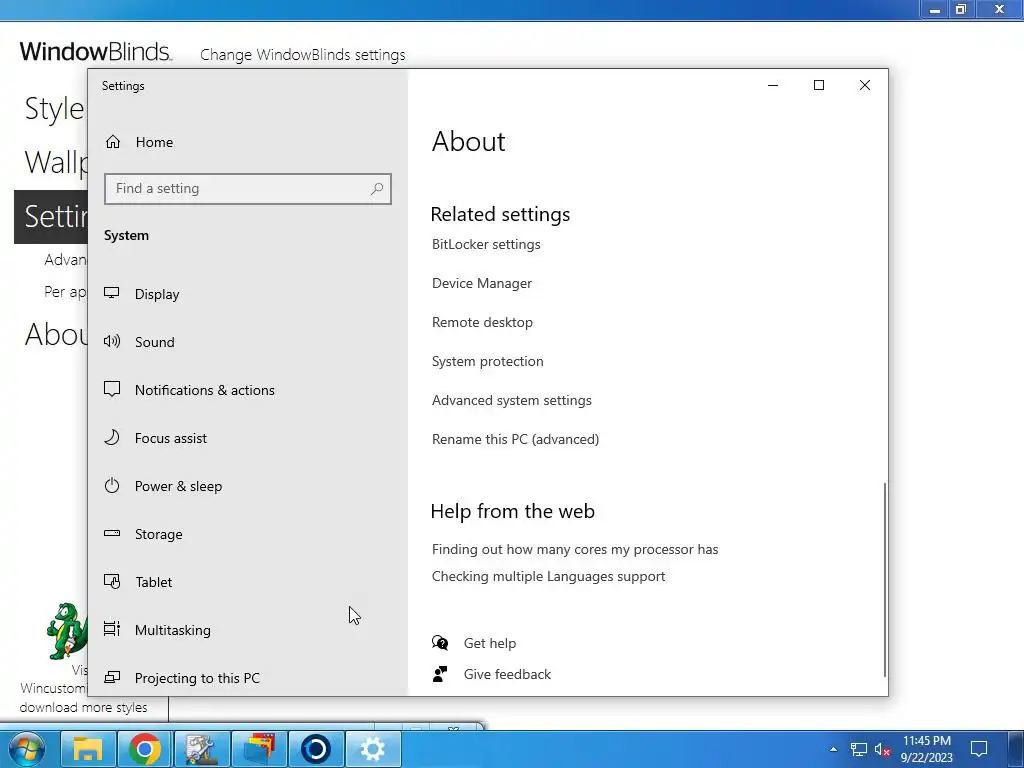The image size is (1024, 768).
Task: Close the Settings window
Action: click(x=865, y=86)
